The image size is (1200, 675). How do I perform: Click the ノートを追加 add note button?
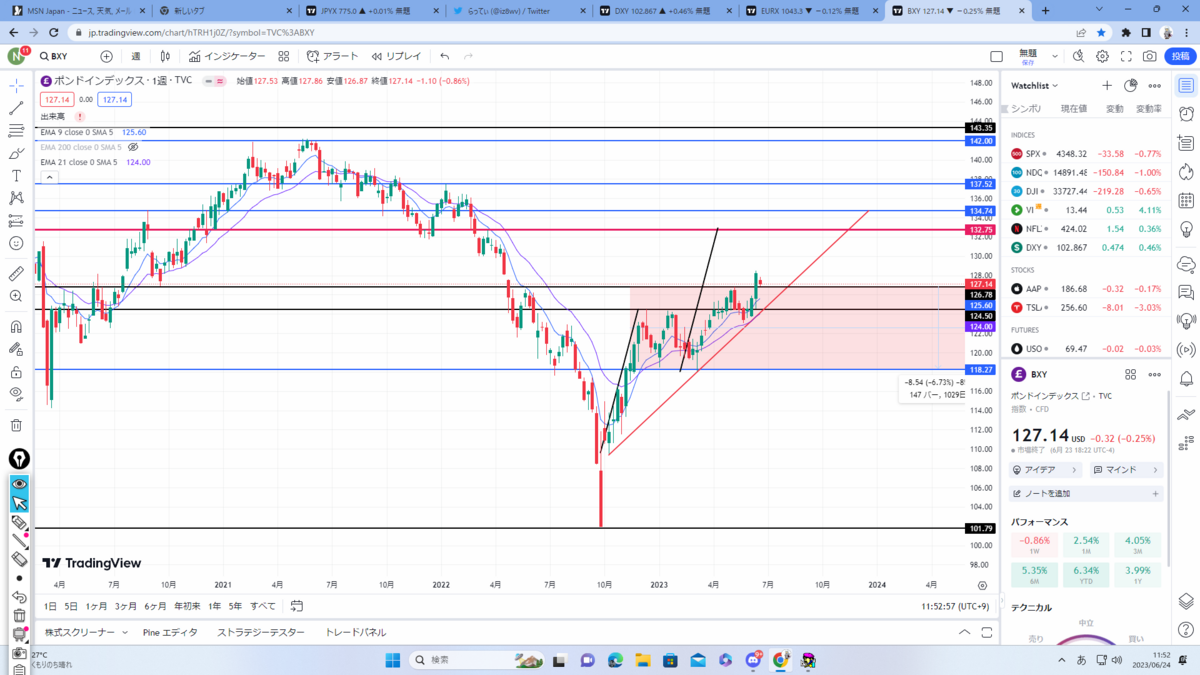tap(1086, 494)
